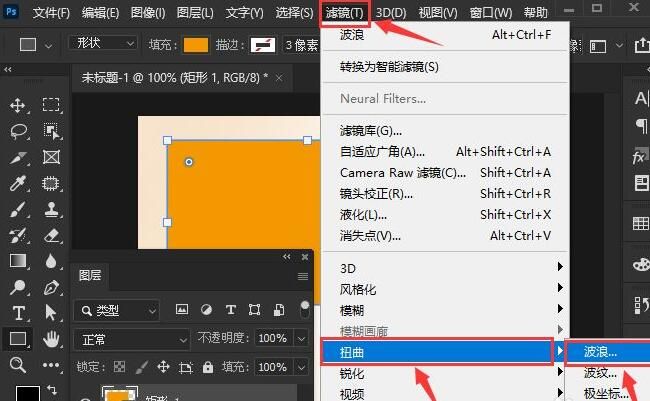Open the tool preset picker arrow

[49, 46]
